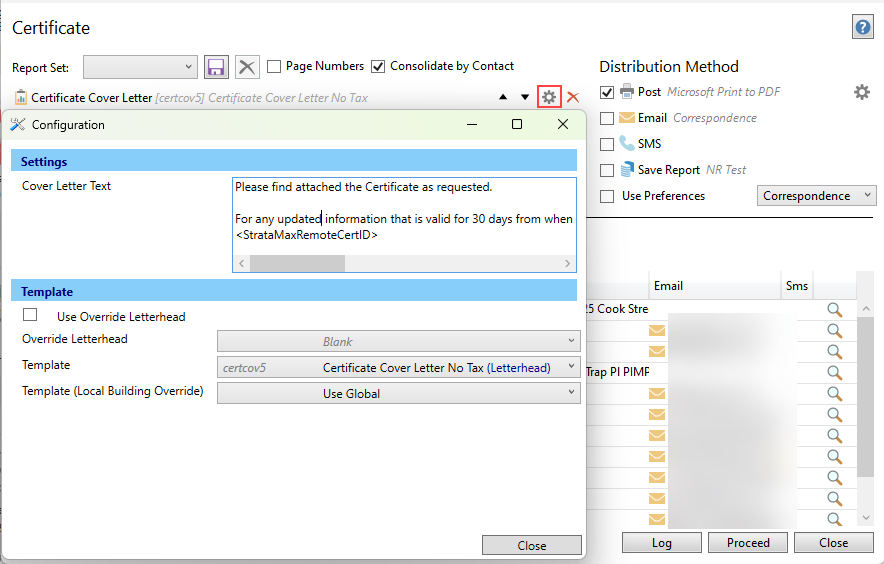The height and width of the screenshot is (564, 884).
Task: Click the SMS phone icon
Action: click(627, 143)
